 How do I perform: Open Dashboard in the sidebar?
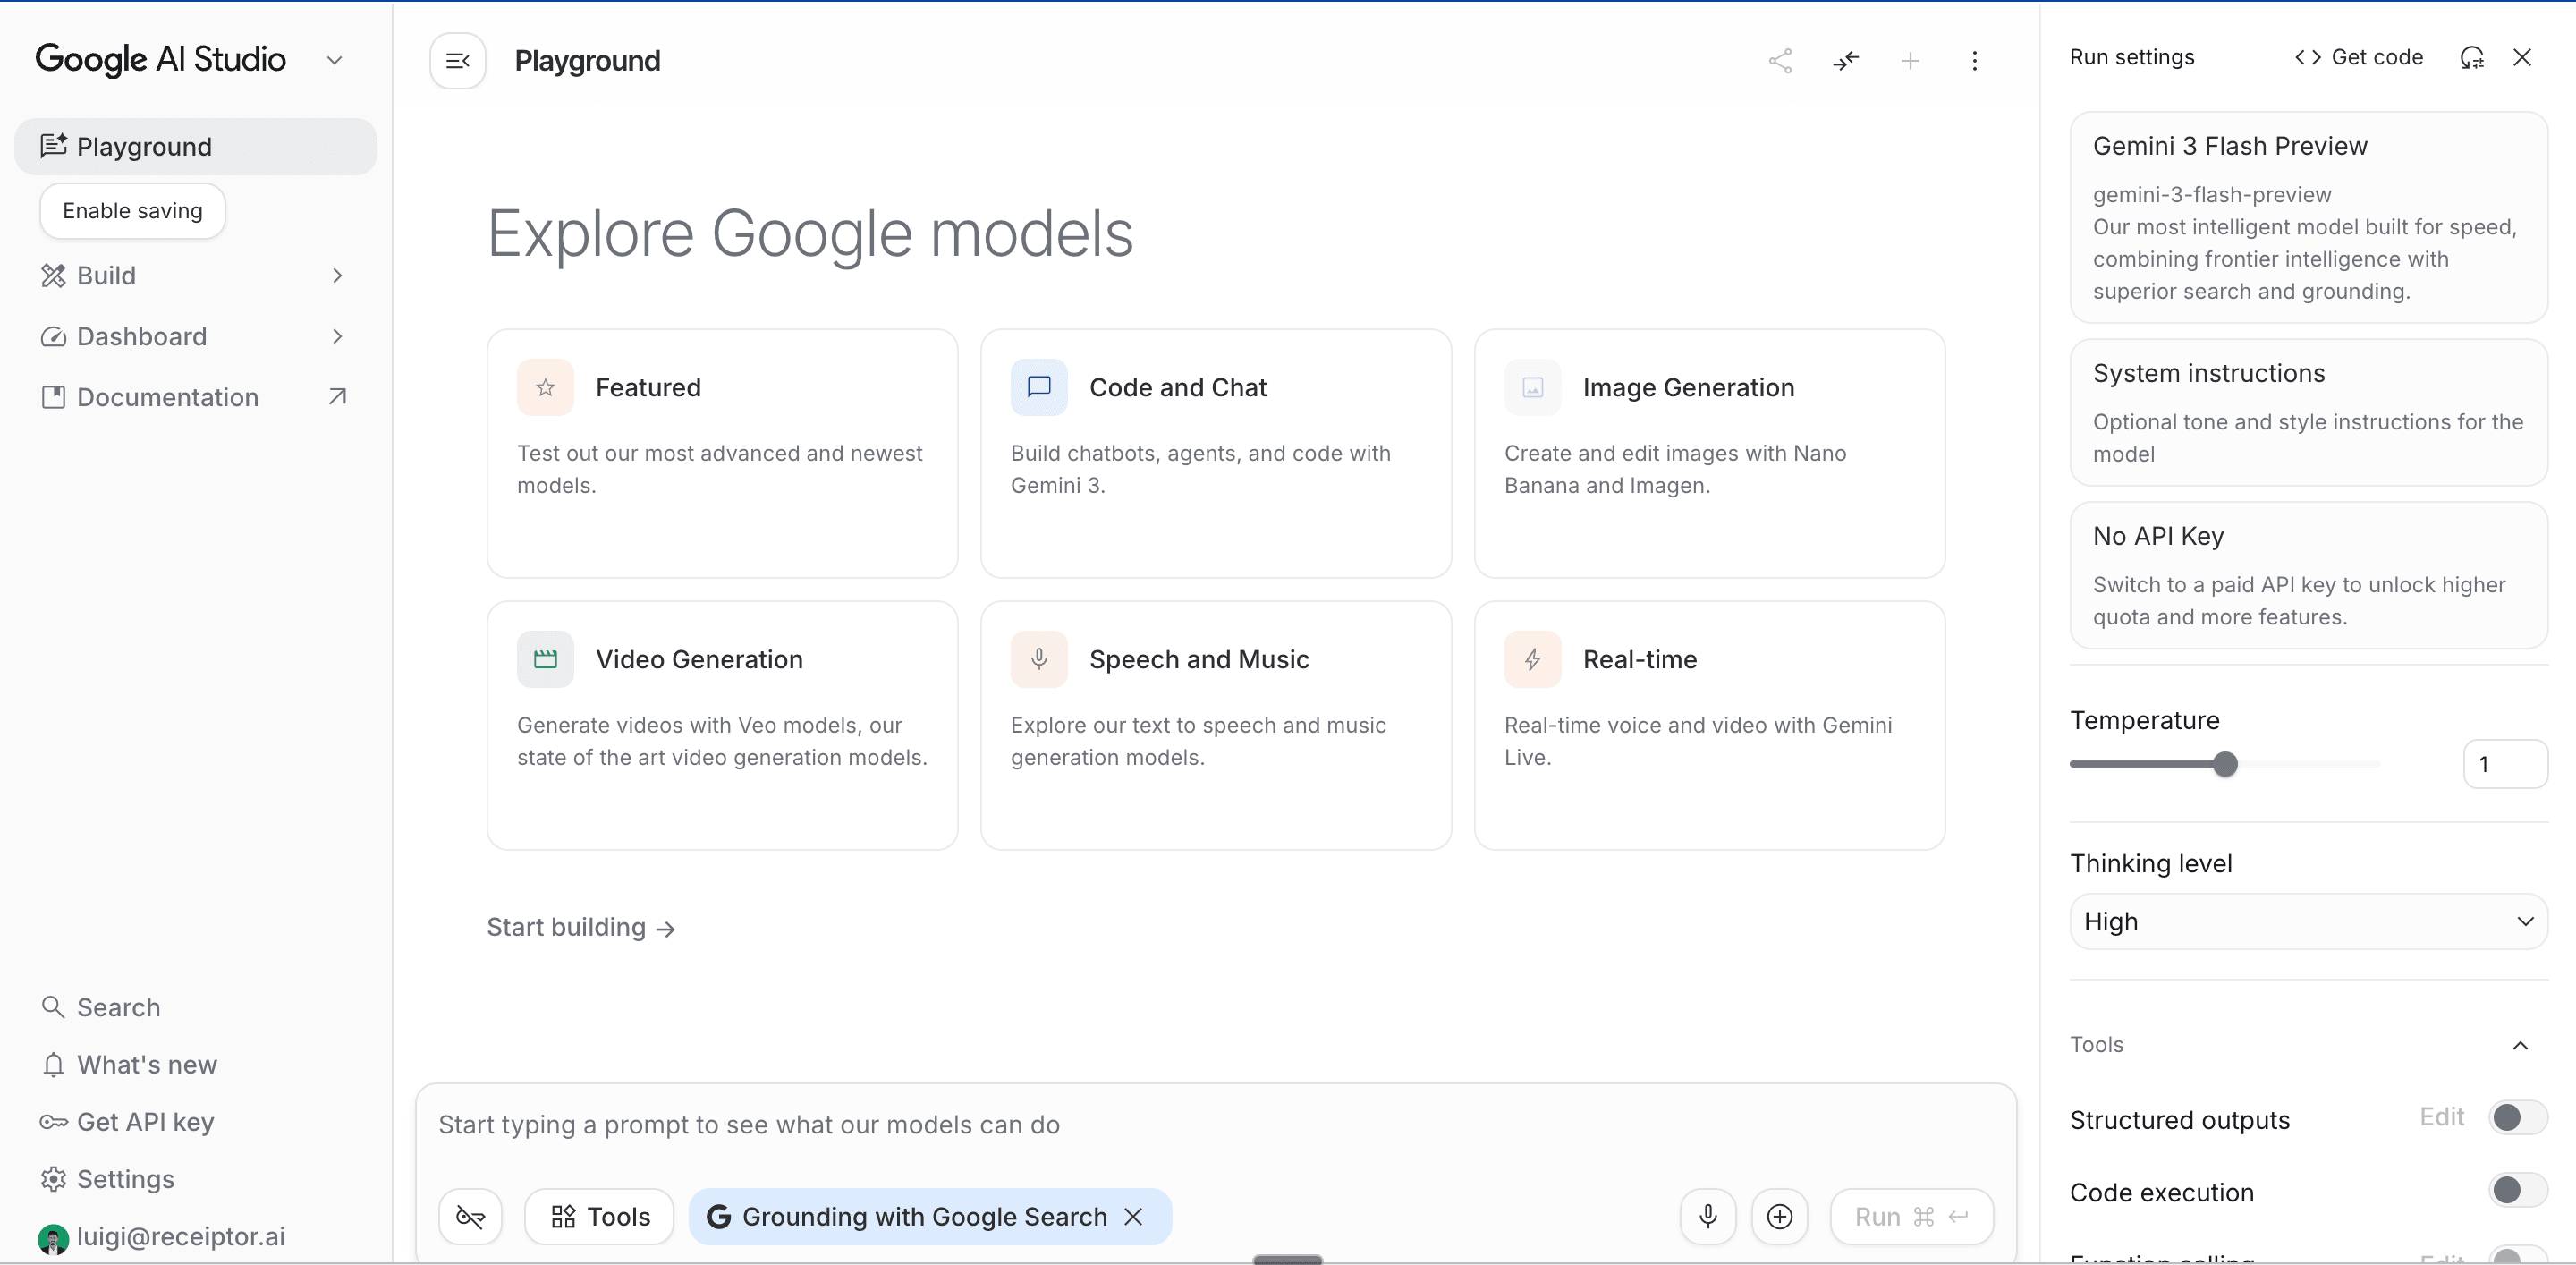coord(142,337)
